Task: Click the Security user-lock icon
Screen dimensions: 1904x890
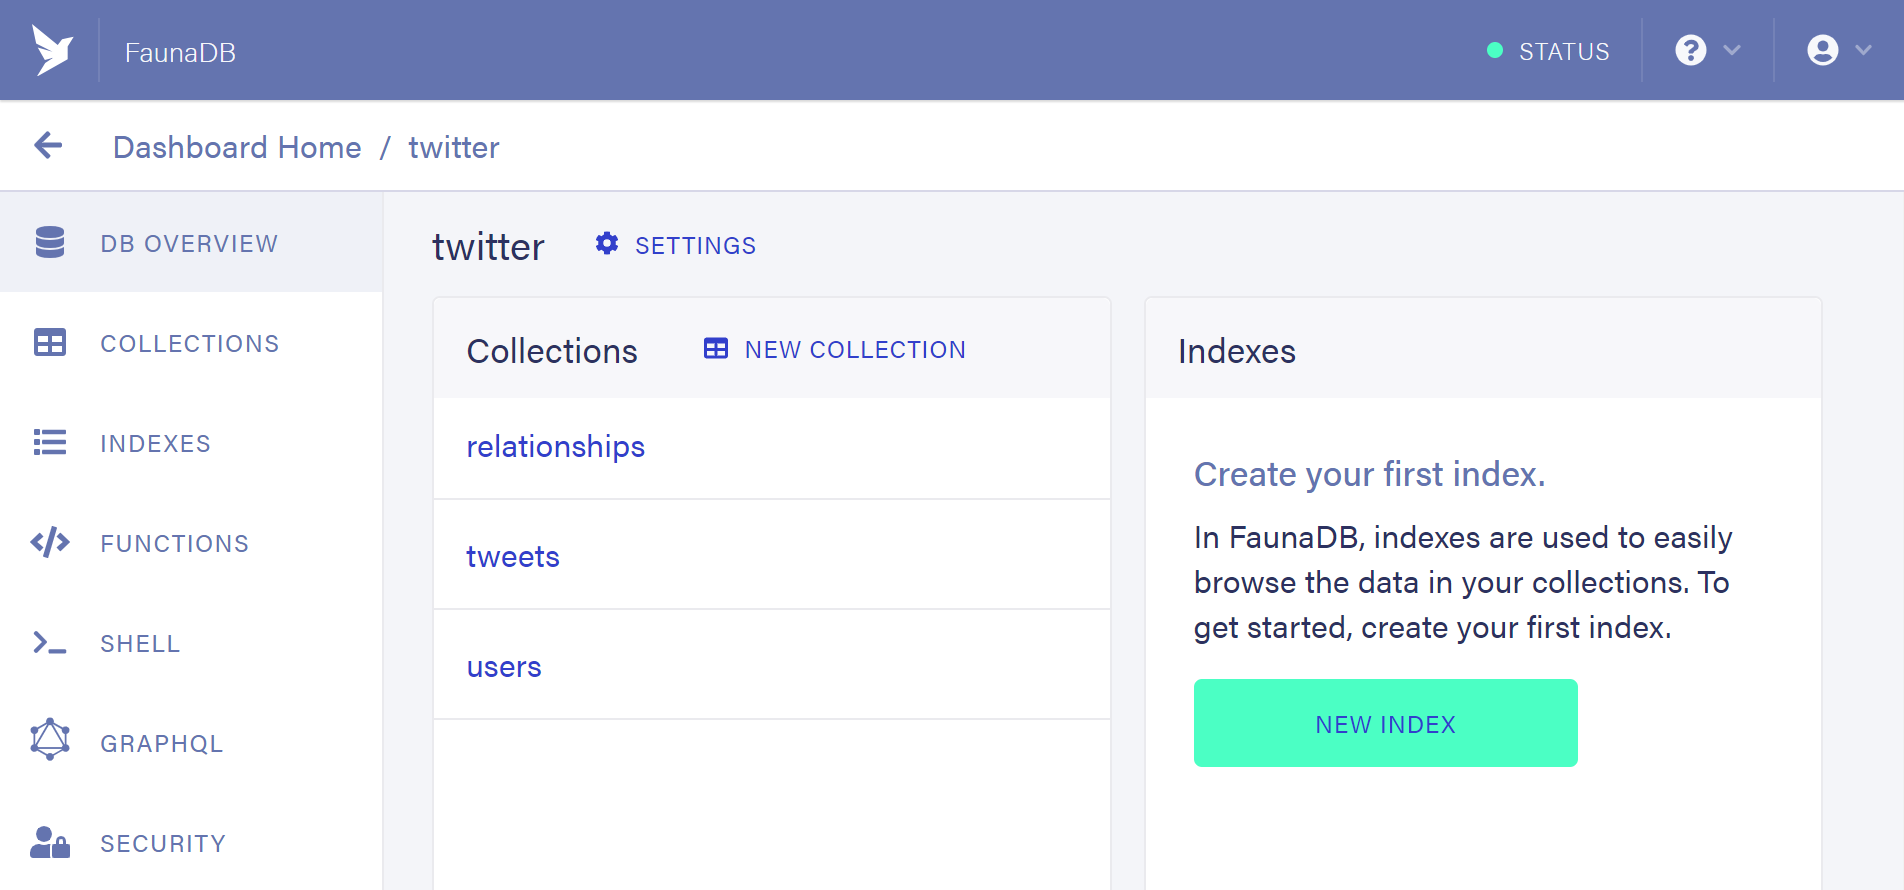Action: coord(50,843)
